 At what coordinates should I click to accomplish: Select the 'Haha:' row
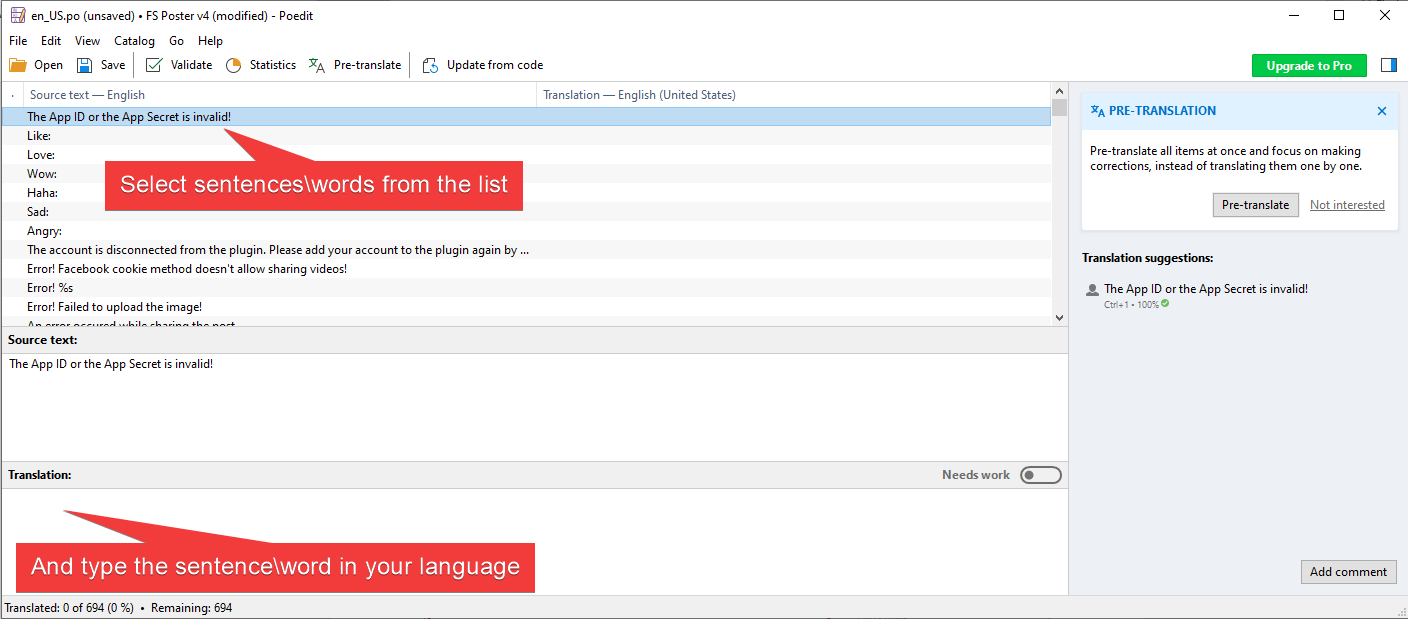click(x=526, y=193)
